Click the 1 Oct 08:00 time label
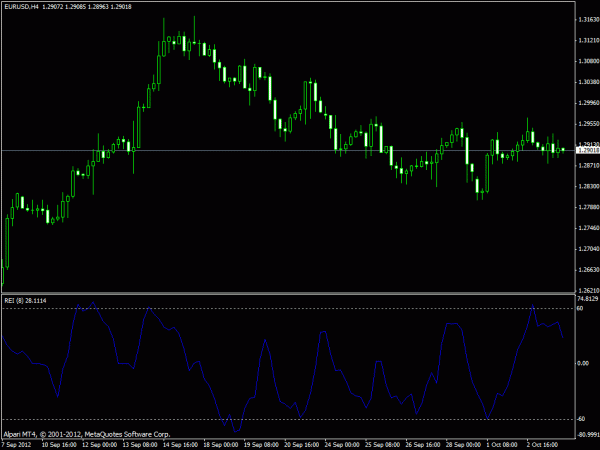 point(502,445)
